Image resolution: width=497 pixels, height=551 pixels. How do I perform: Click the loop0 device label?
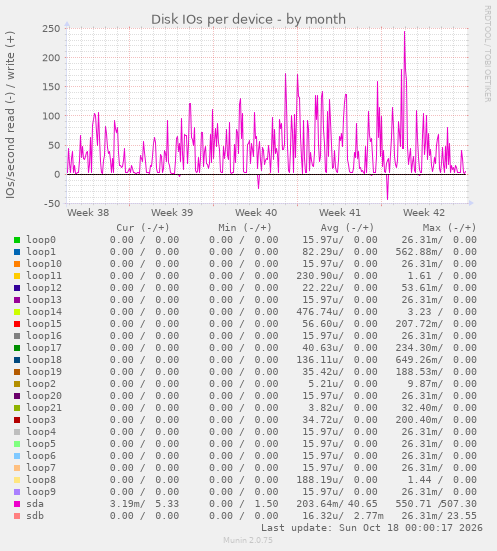(41, 240)
